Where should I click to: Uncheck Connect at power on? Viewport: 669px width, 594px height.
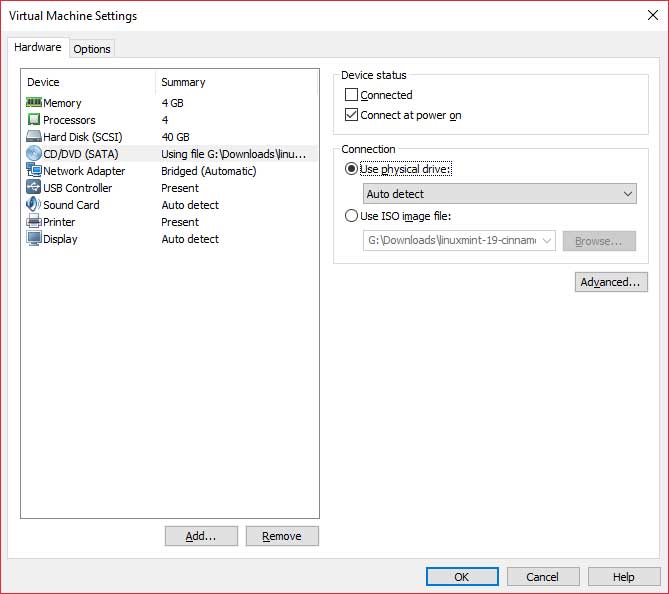pyautogui.click(x=351, y=114)
